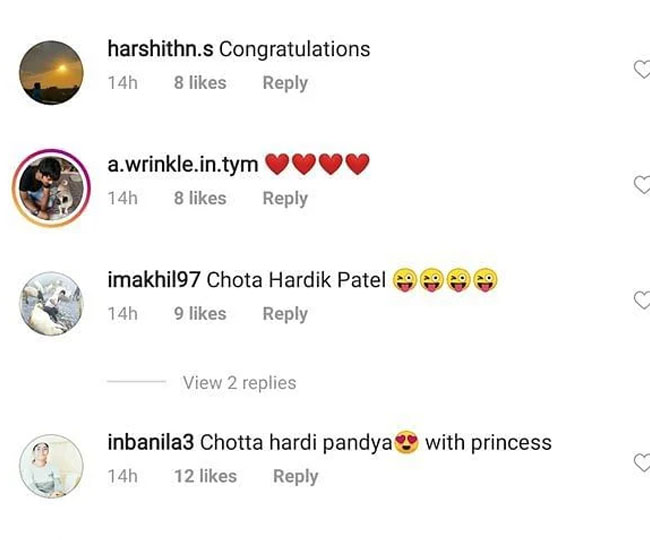
Task: Open harshithn.s sunset profile picture
Action: click(51, 72)
